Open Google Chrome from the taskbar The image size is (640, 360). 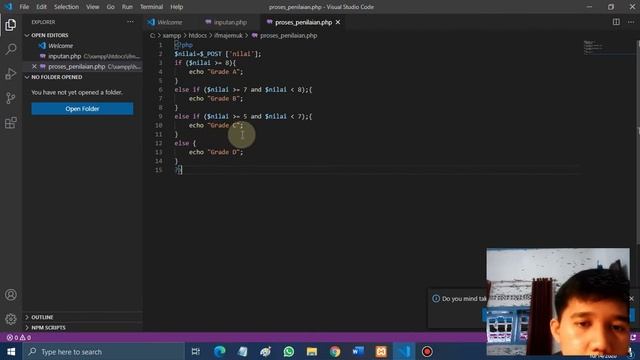[335, 351]
